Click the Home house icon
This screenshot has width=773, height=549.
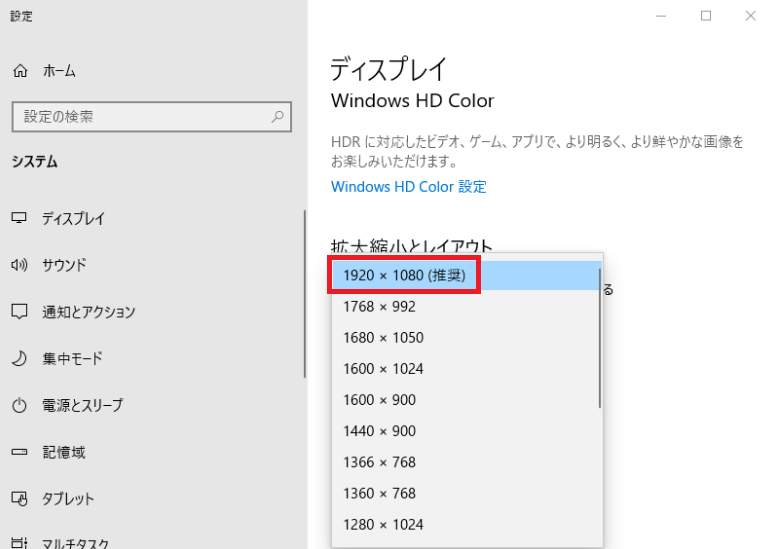point(20,71)
